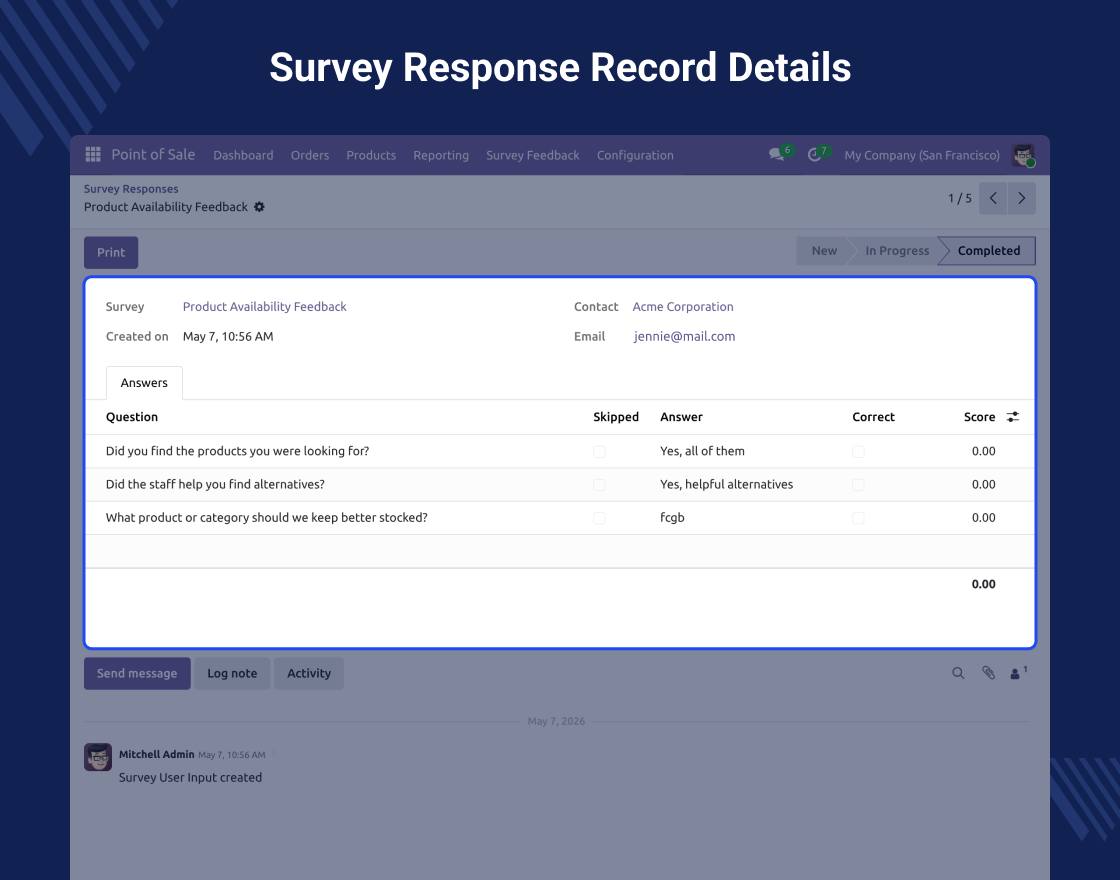Click Mitchell Admin avatar in chatter
Viewport: 1120px width, 880px height.
click(98, 757)
